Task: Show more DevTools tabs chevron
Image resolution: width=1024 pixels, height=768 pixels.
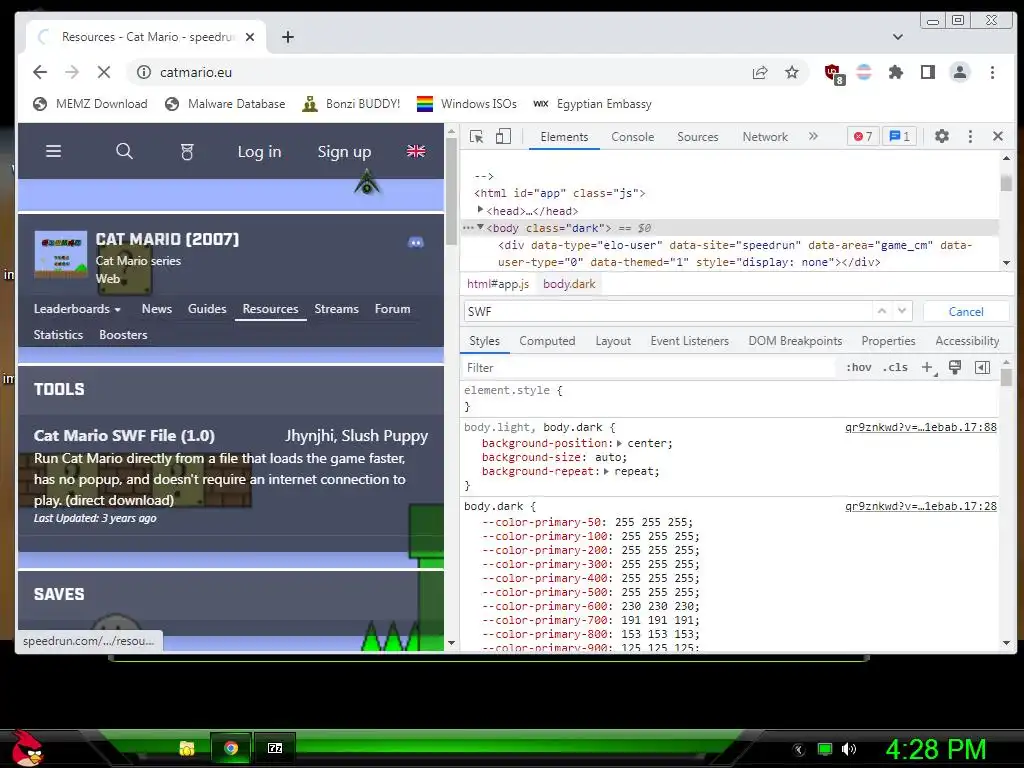Action: click(813, 136)
